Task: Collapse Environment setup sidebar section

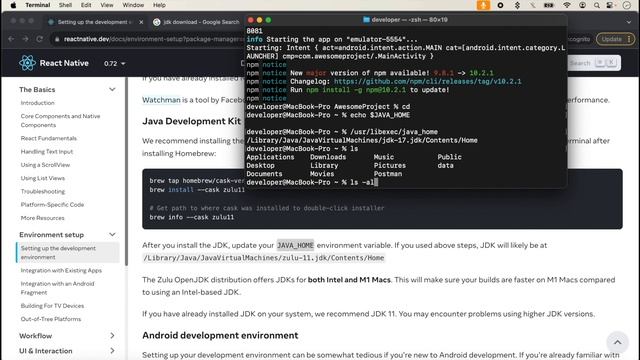Action: 112,235
